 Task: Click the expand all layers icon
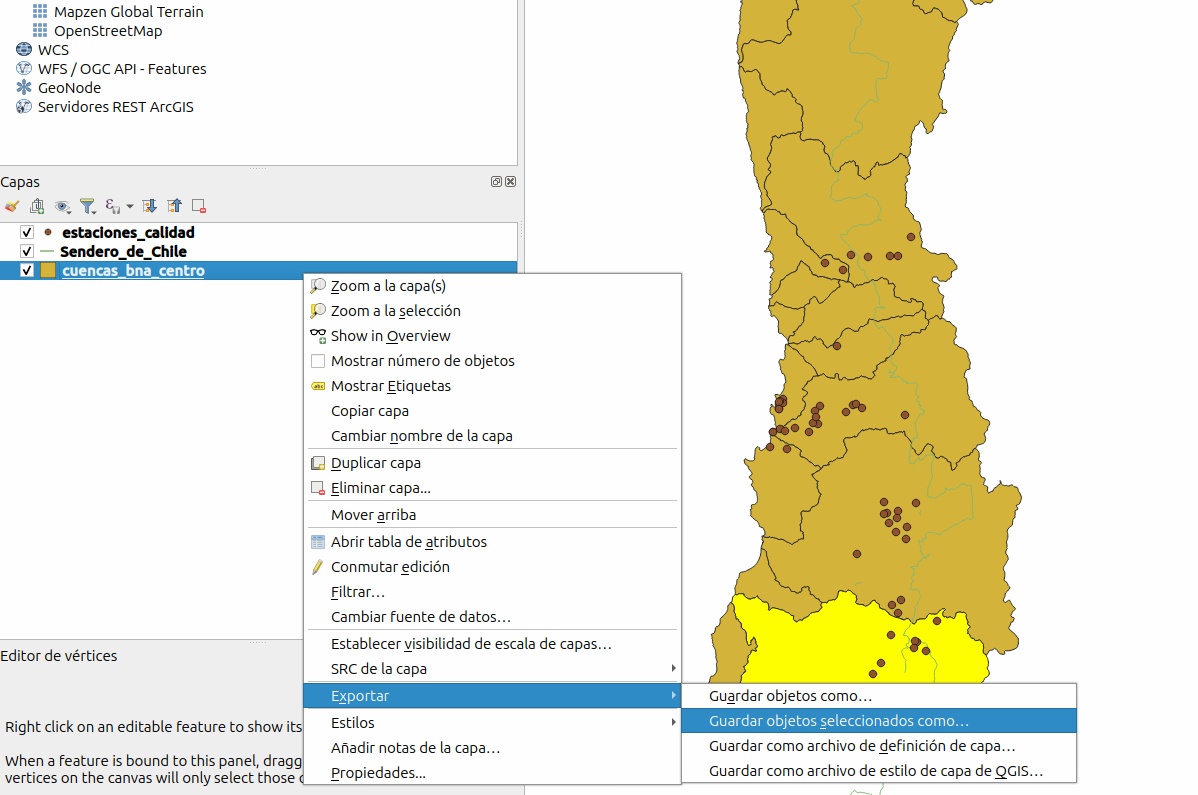[x=150, y=206]
